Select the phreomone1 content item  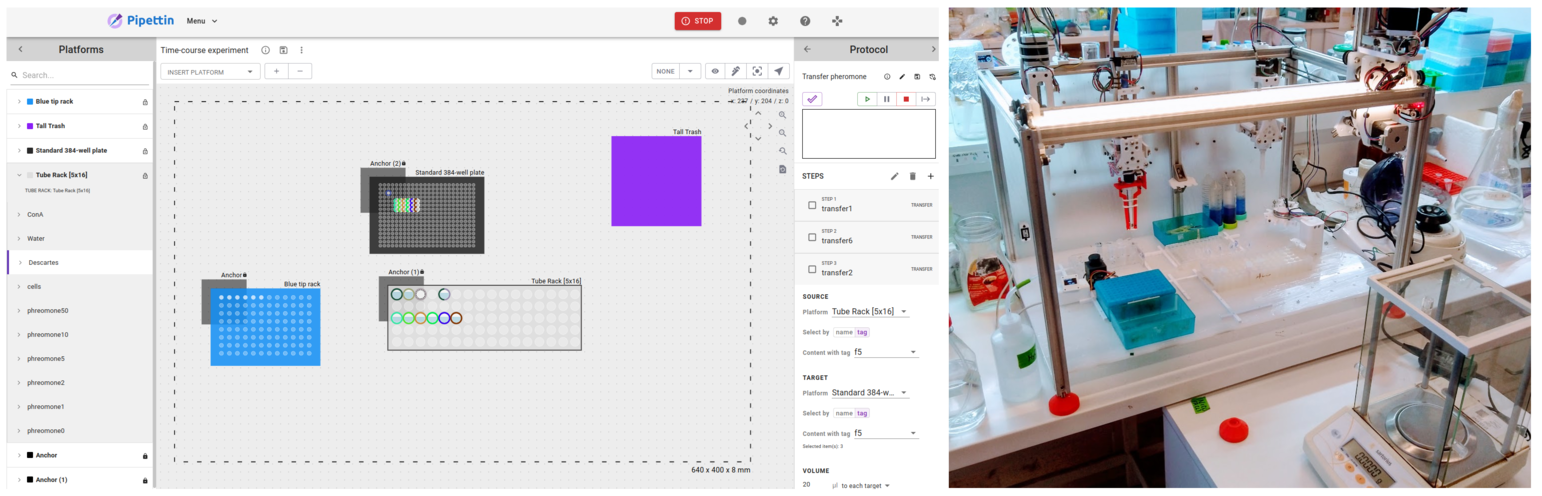[x=79, y=406]
